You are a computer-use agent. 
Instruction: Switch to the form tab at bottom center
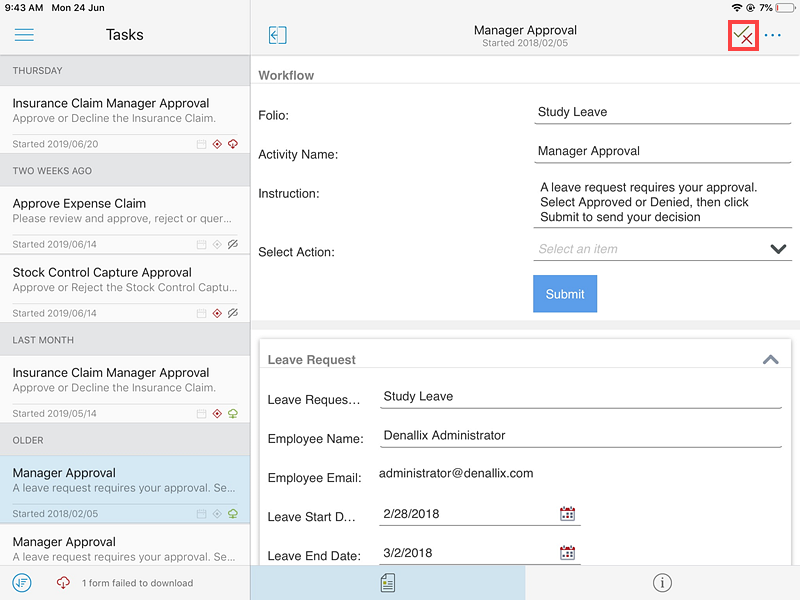[x=388, y=582]
